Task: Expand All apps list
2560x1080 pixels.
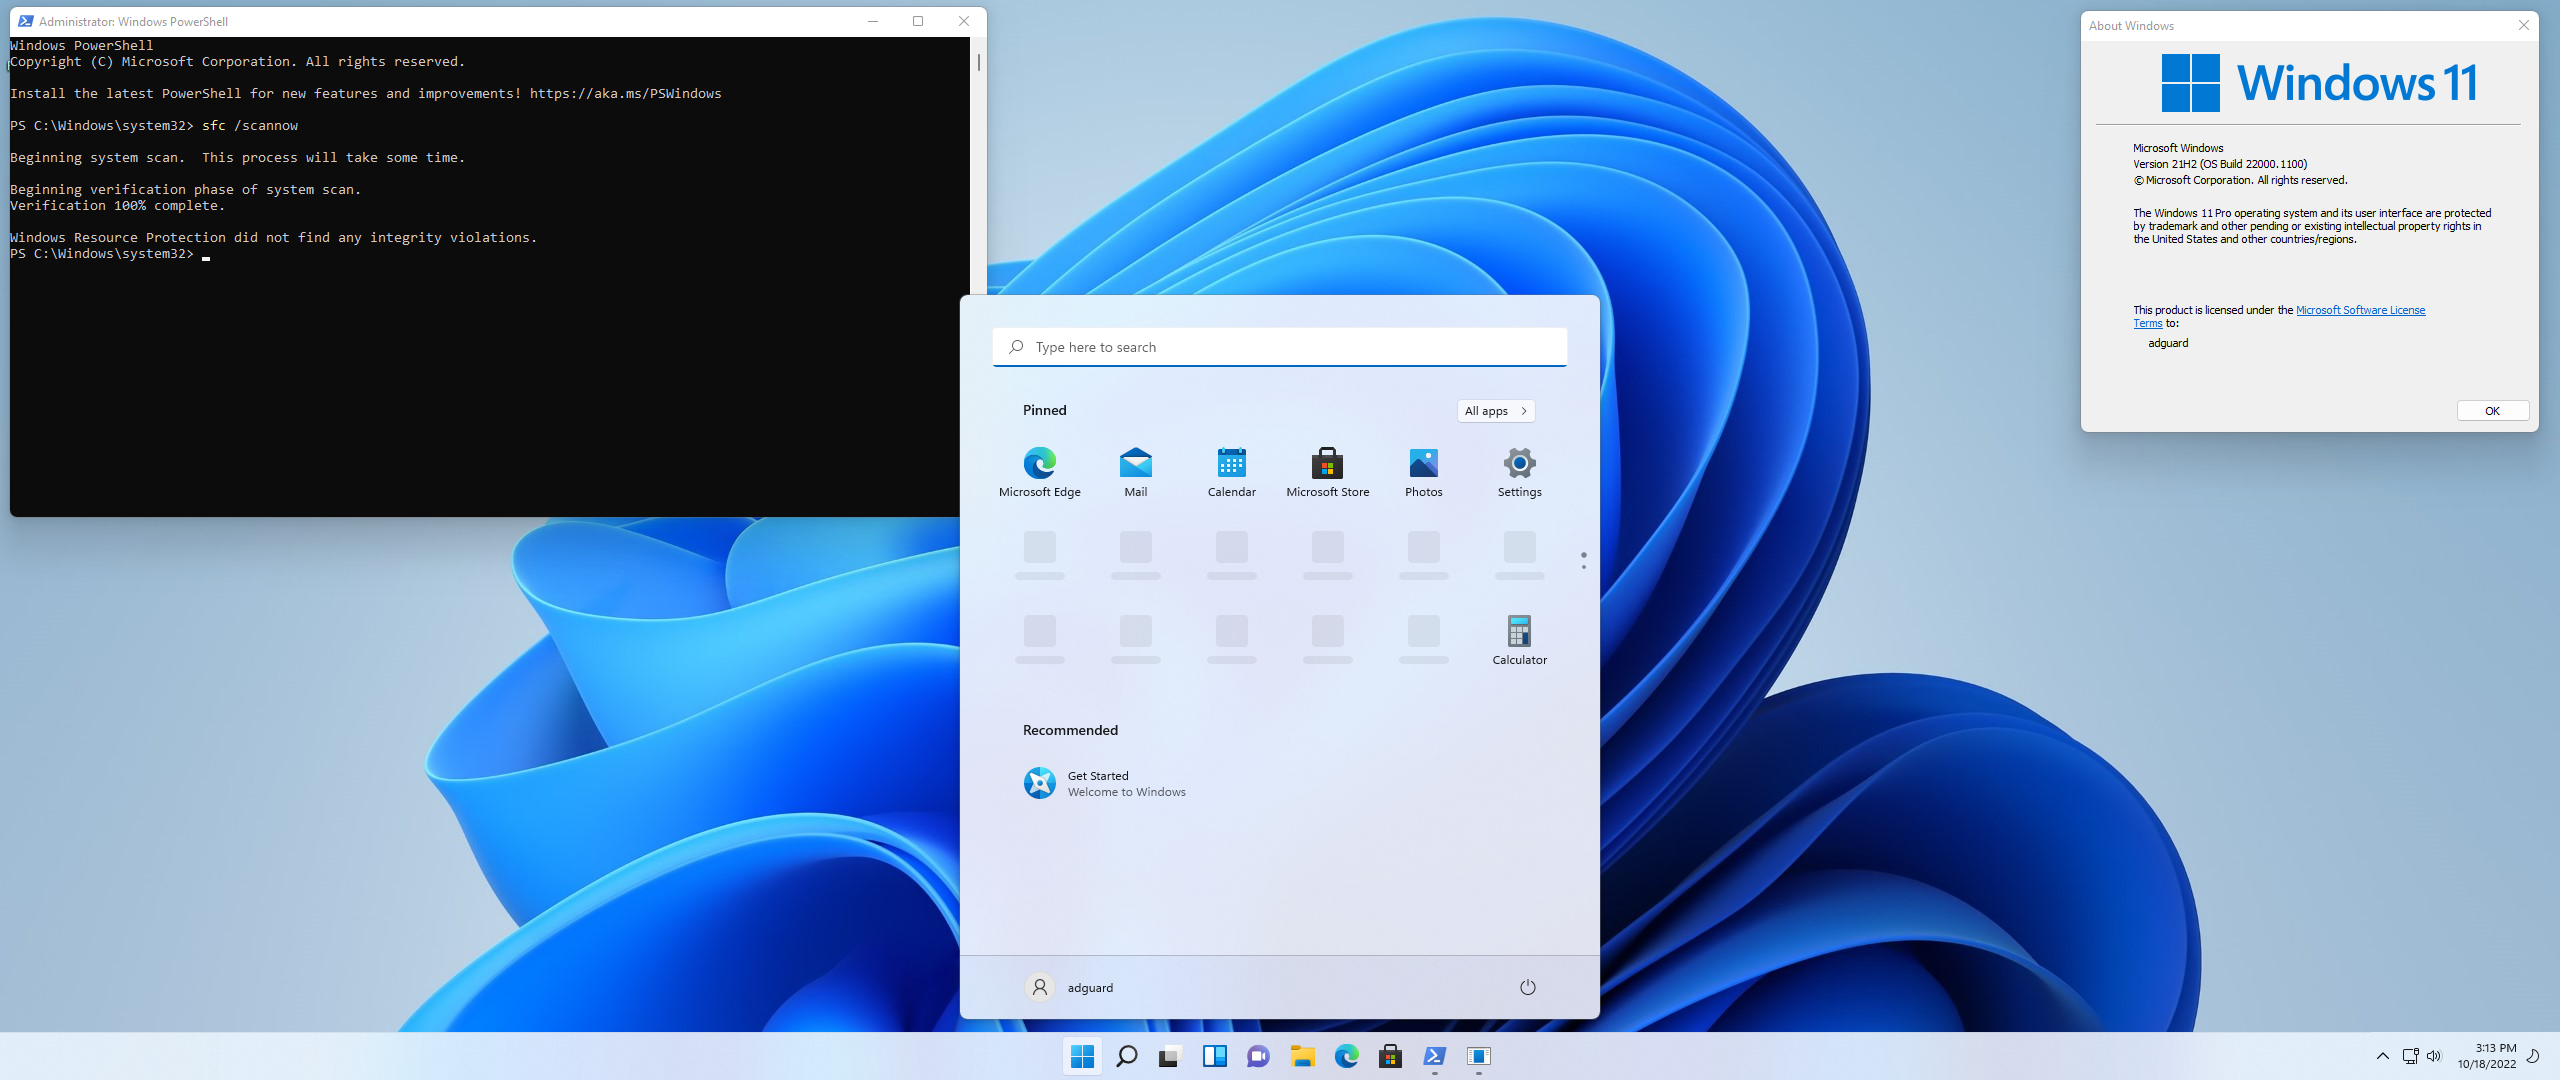Action: click(x=1495, y=411)
